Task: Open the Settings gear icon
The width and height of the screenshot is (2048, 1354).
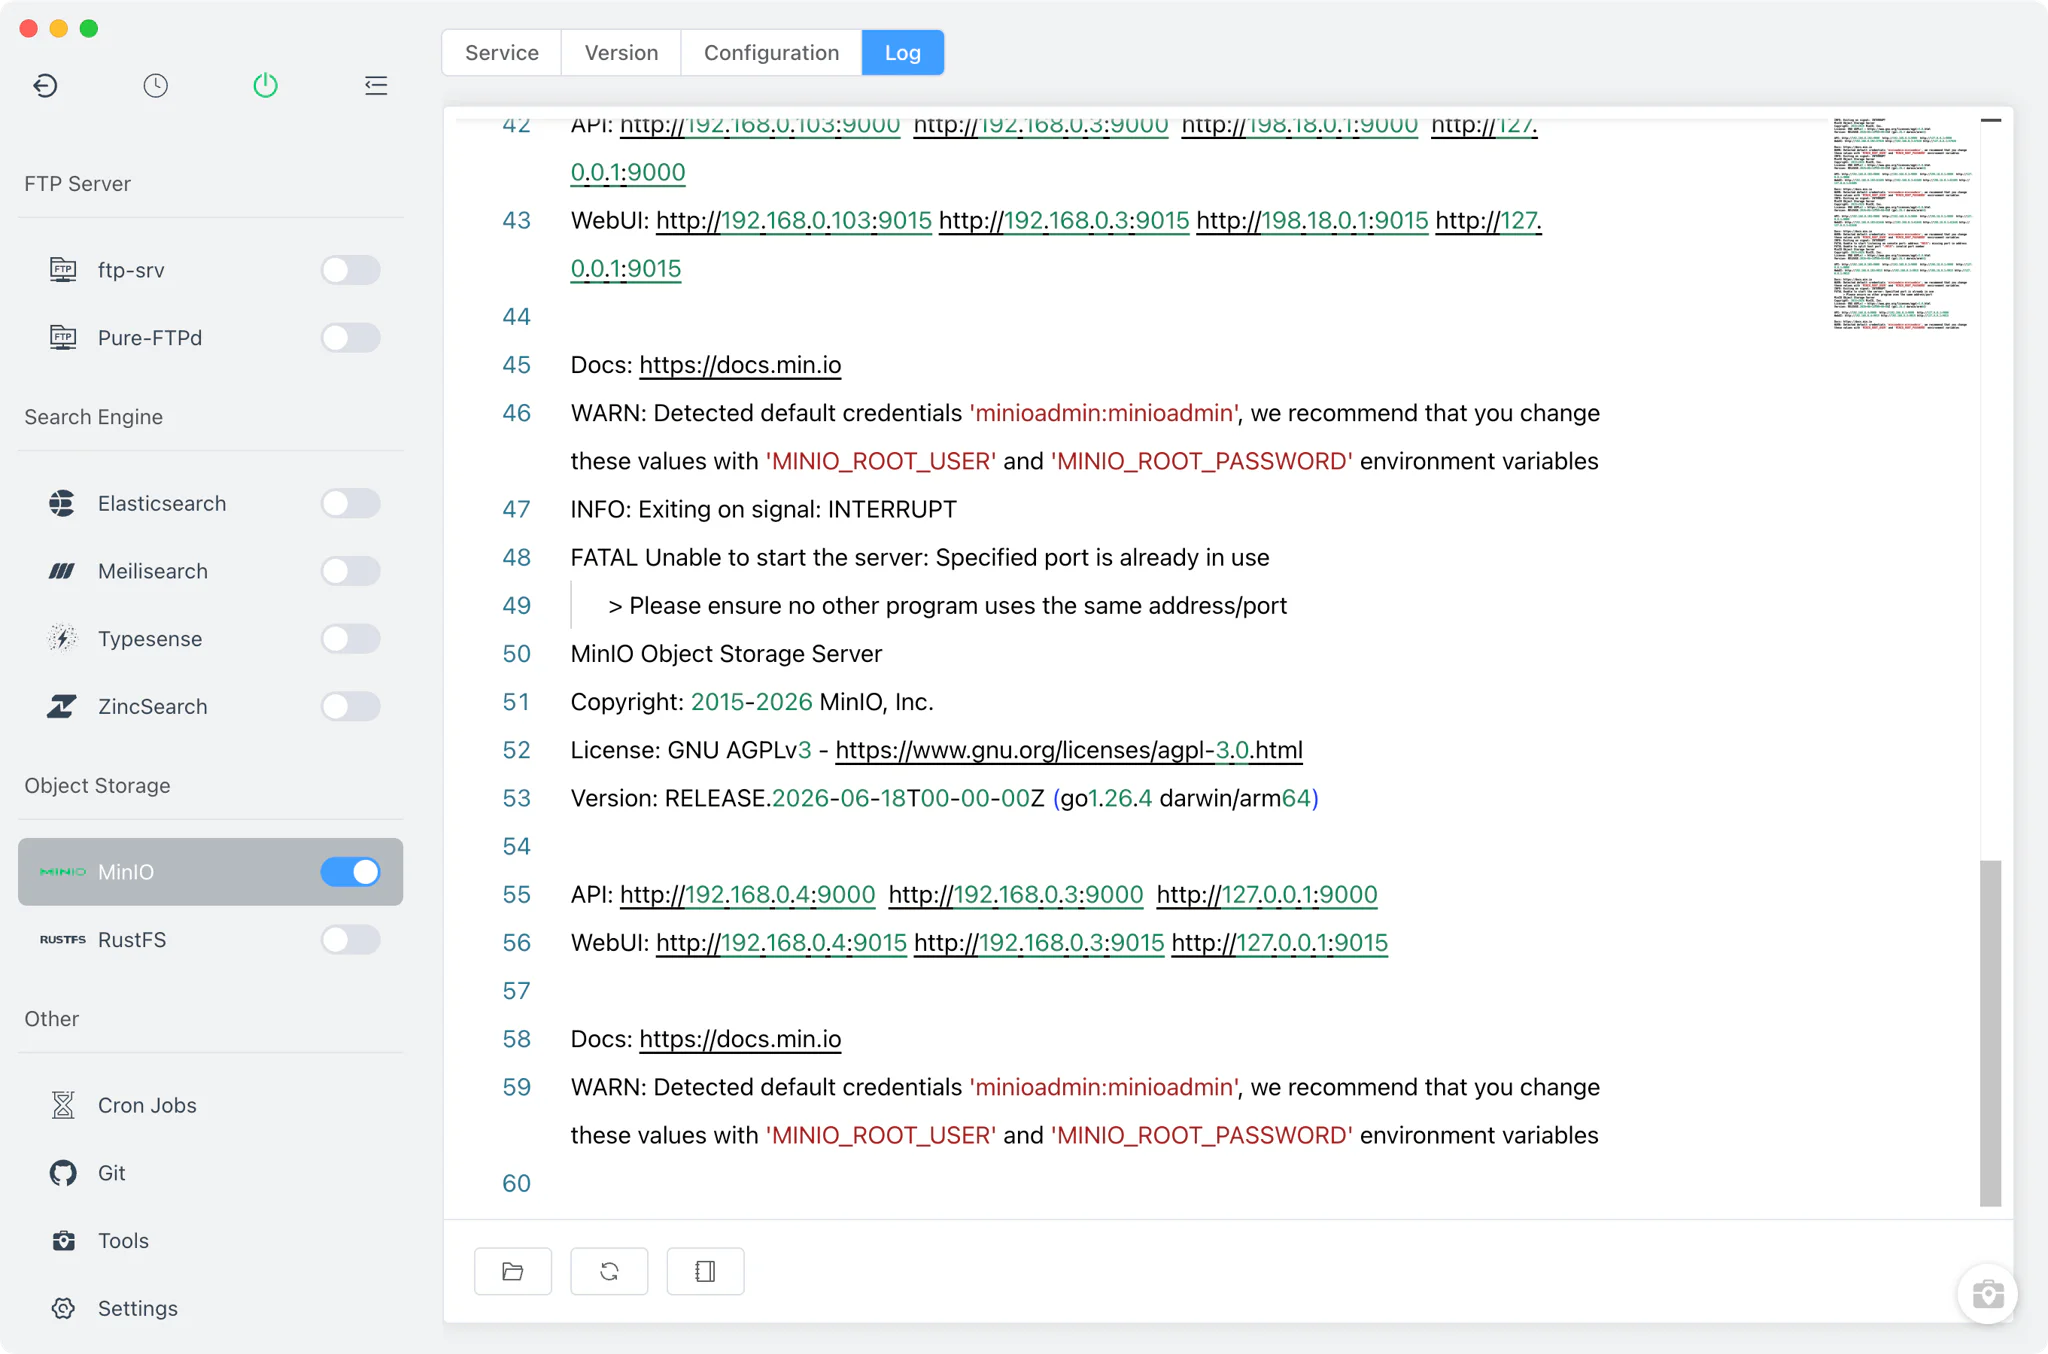Action: [63, 1308]
